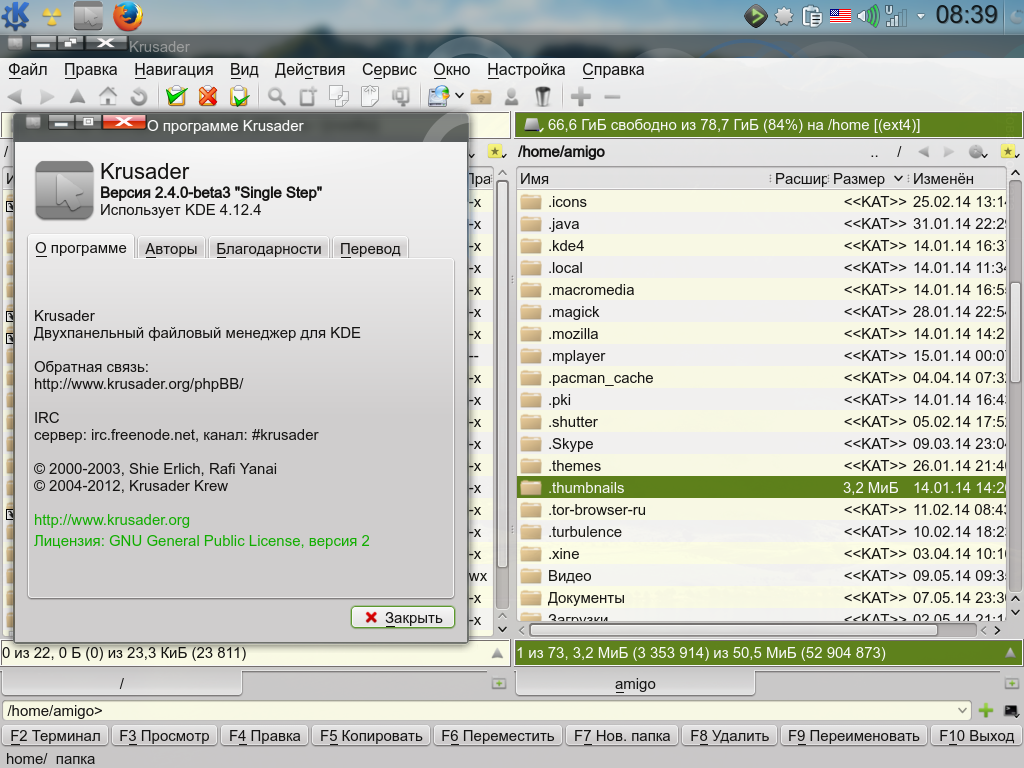
Task: Click the minus toolbar icon
Action: pos(612,97)
